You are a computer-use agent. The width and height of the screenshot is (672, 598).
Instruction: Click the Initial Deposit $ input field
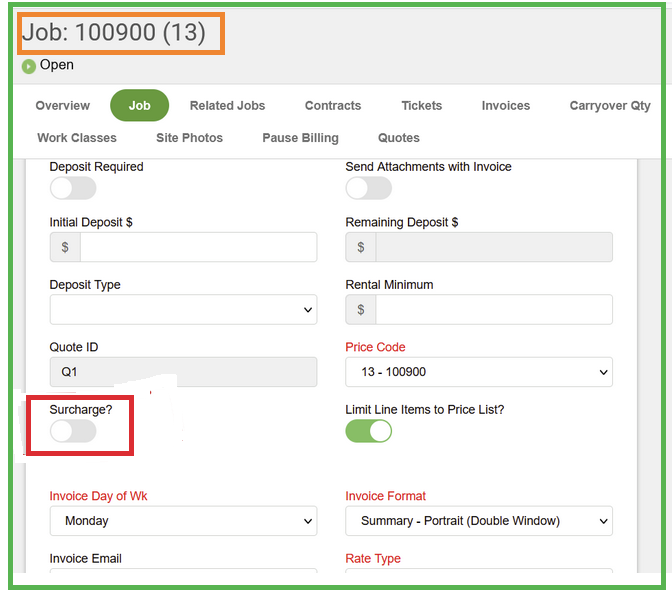coord(198,247)
